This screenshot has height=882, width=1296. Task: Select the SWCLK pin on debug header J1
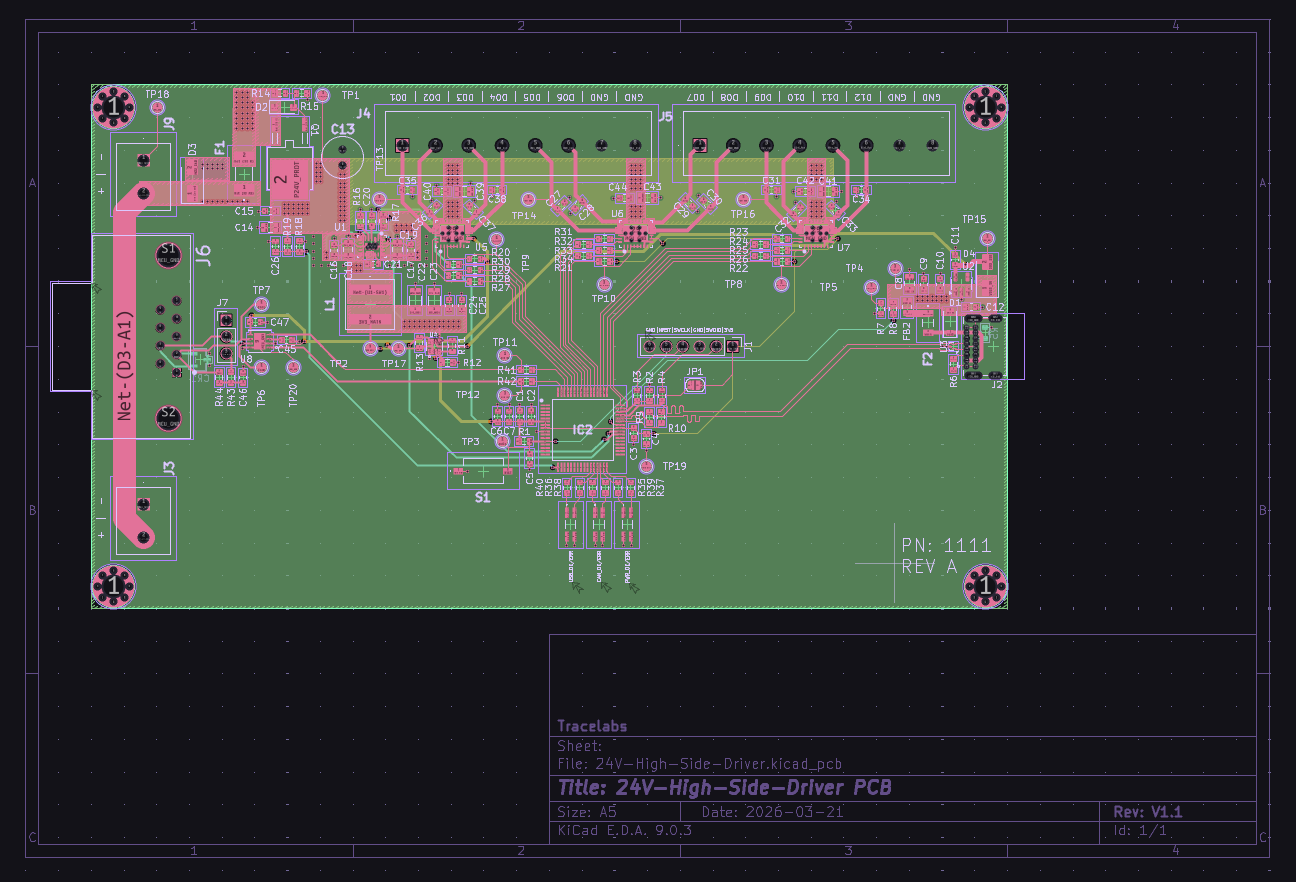(683, 346)
